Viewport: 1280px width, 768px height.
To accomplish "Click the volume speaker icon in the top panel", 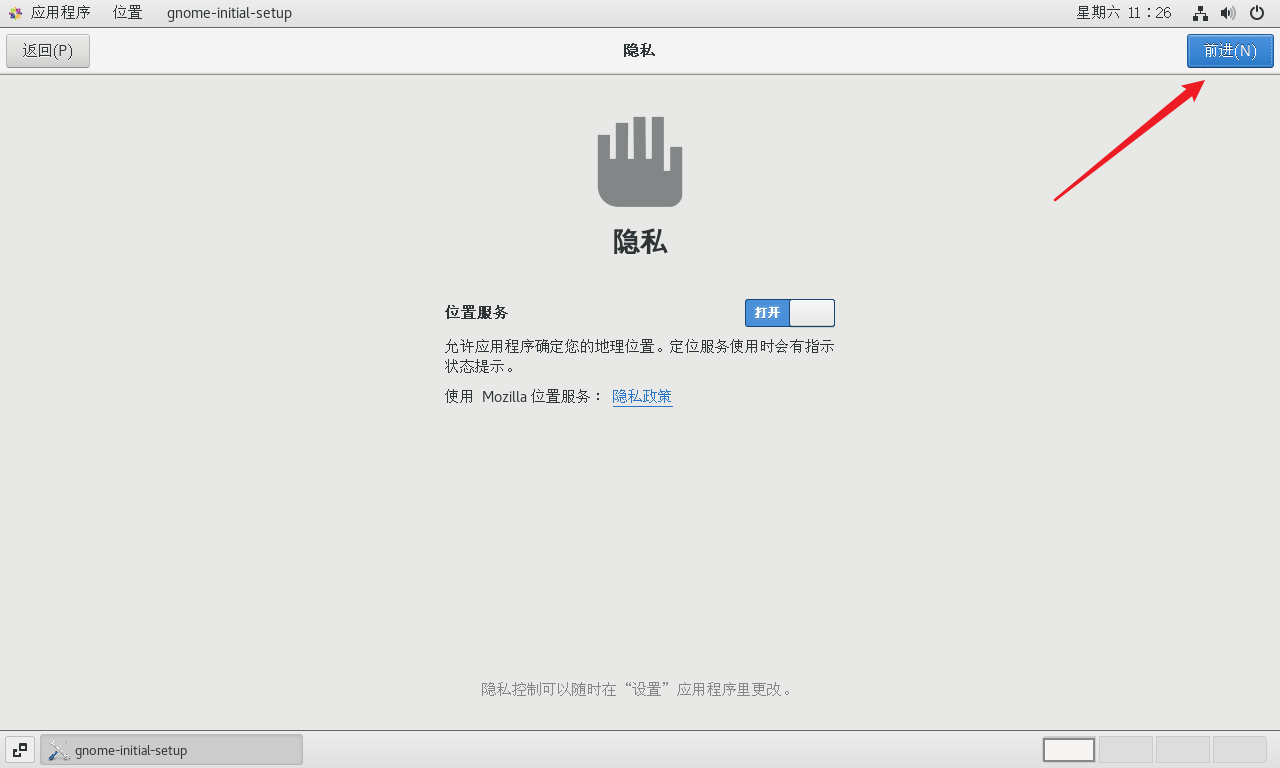I will tap(1227, 13).
